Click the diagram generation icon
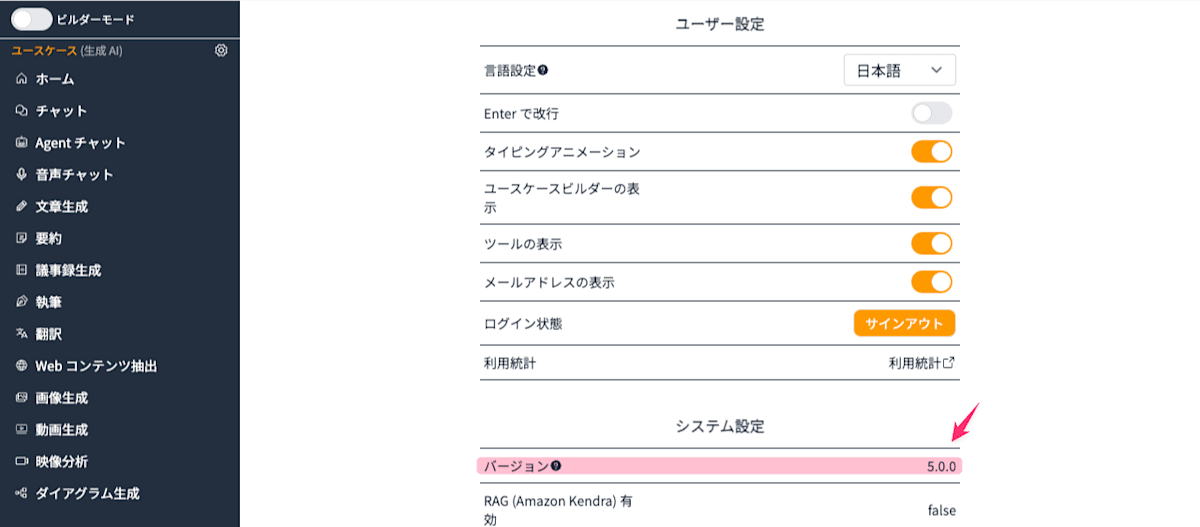The height and width of the screenshot is (527, 1200). pyautogui.click(x=21, y=494)
